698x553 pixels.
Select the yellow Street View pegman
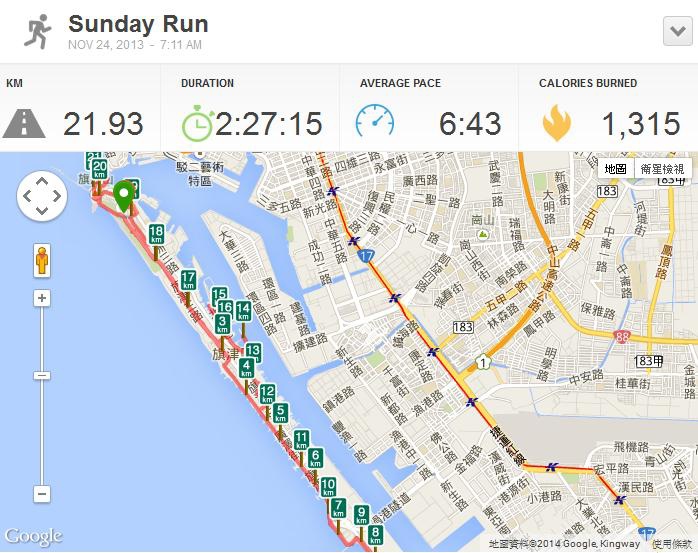tap(42, 260)
